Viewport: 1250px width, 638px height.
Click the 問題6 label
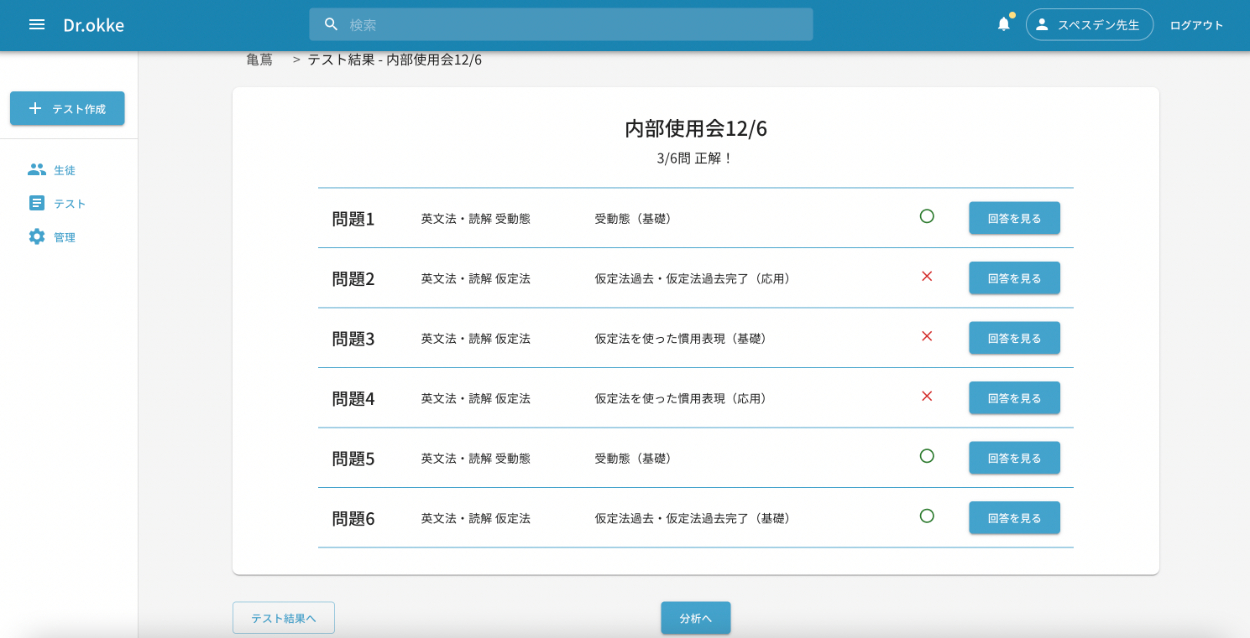pos(353,519)
